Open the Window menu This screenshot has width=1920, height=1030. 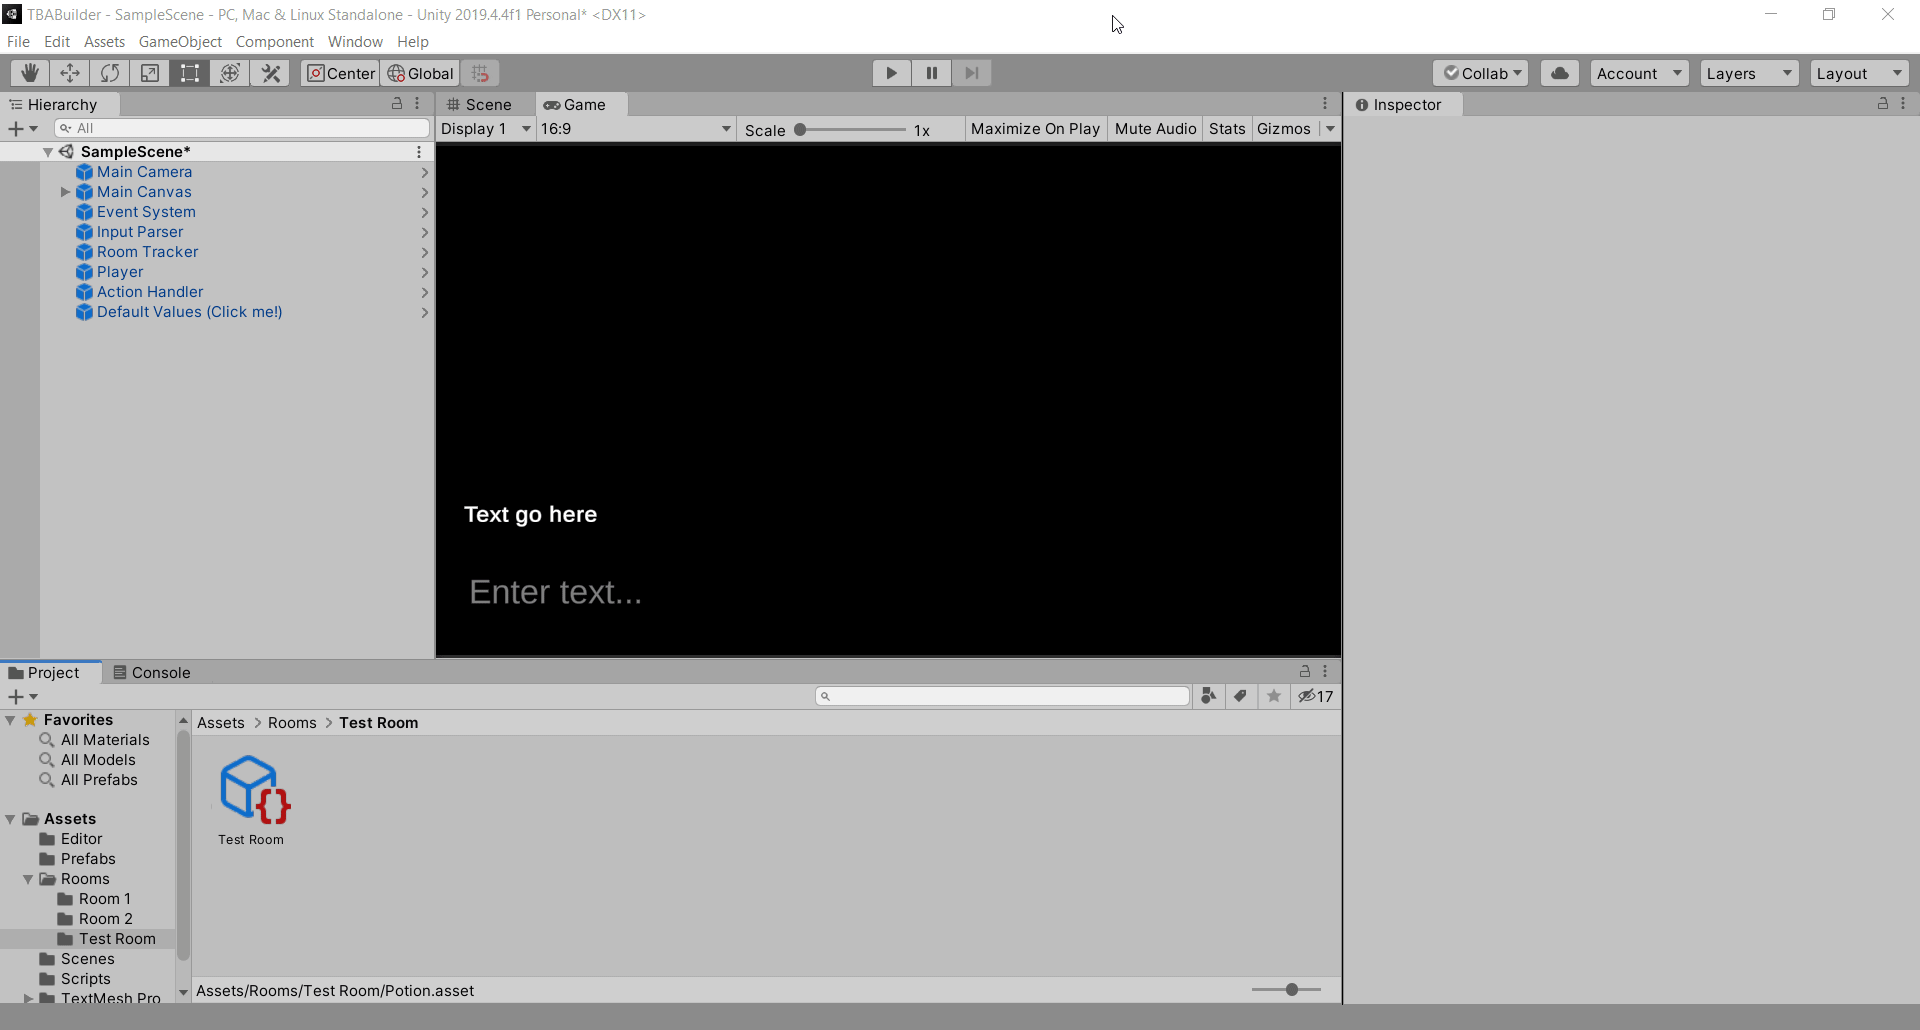pos(355,42)
